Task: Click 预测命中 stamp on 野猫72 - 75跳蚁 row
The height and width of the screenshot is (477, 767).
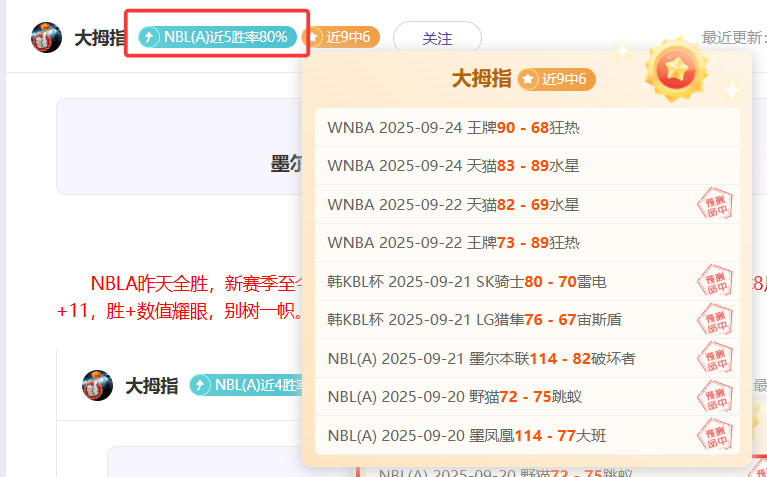Action: 715,396
